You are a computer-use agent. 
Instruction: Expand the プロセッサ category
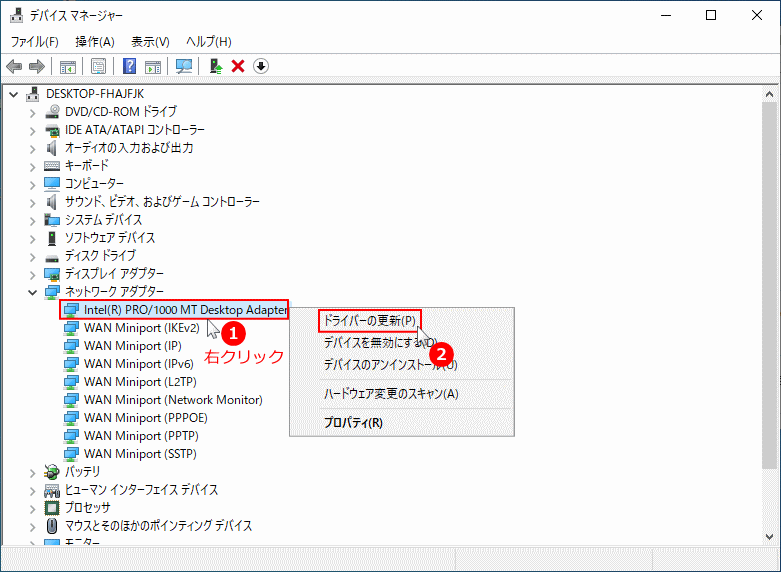[x=33, y=509]
